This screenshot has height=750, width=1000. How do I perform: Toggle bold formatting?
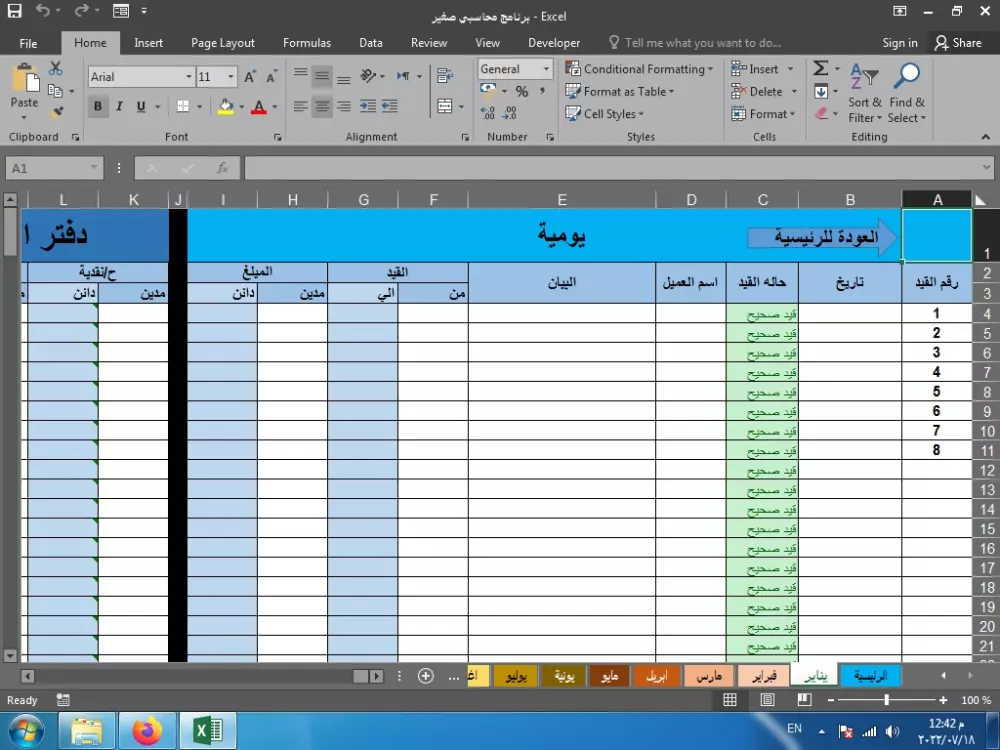[97, 105]
